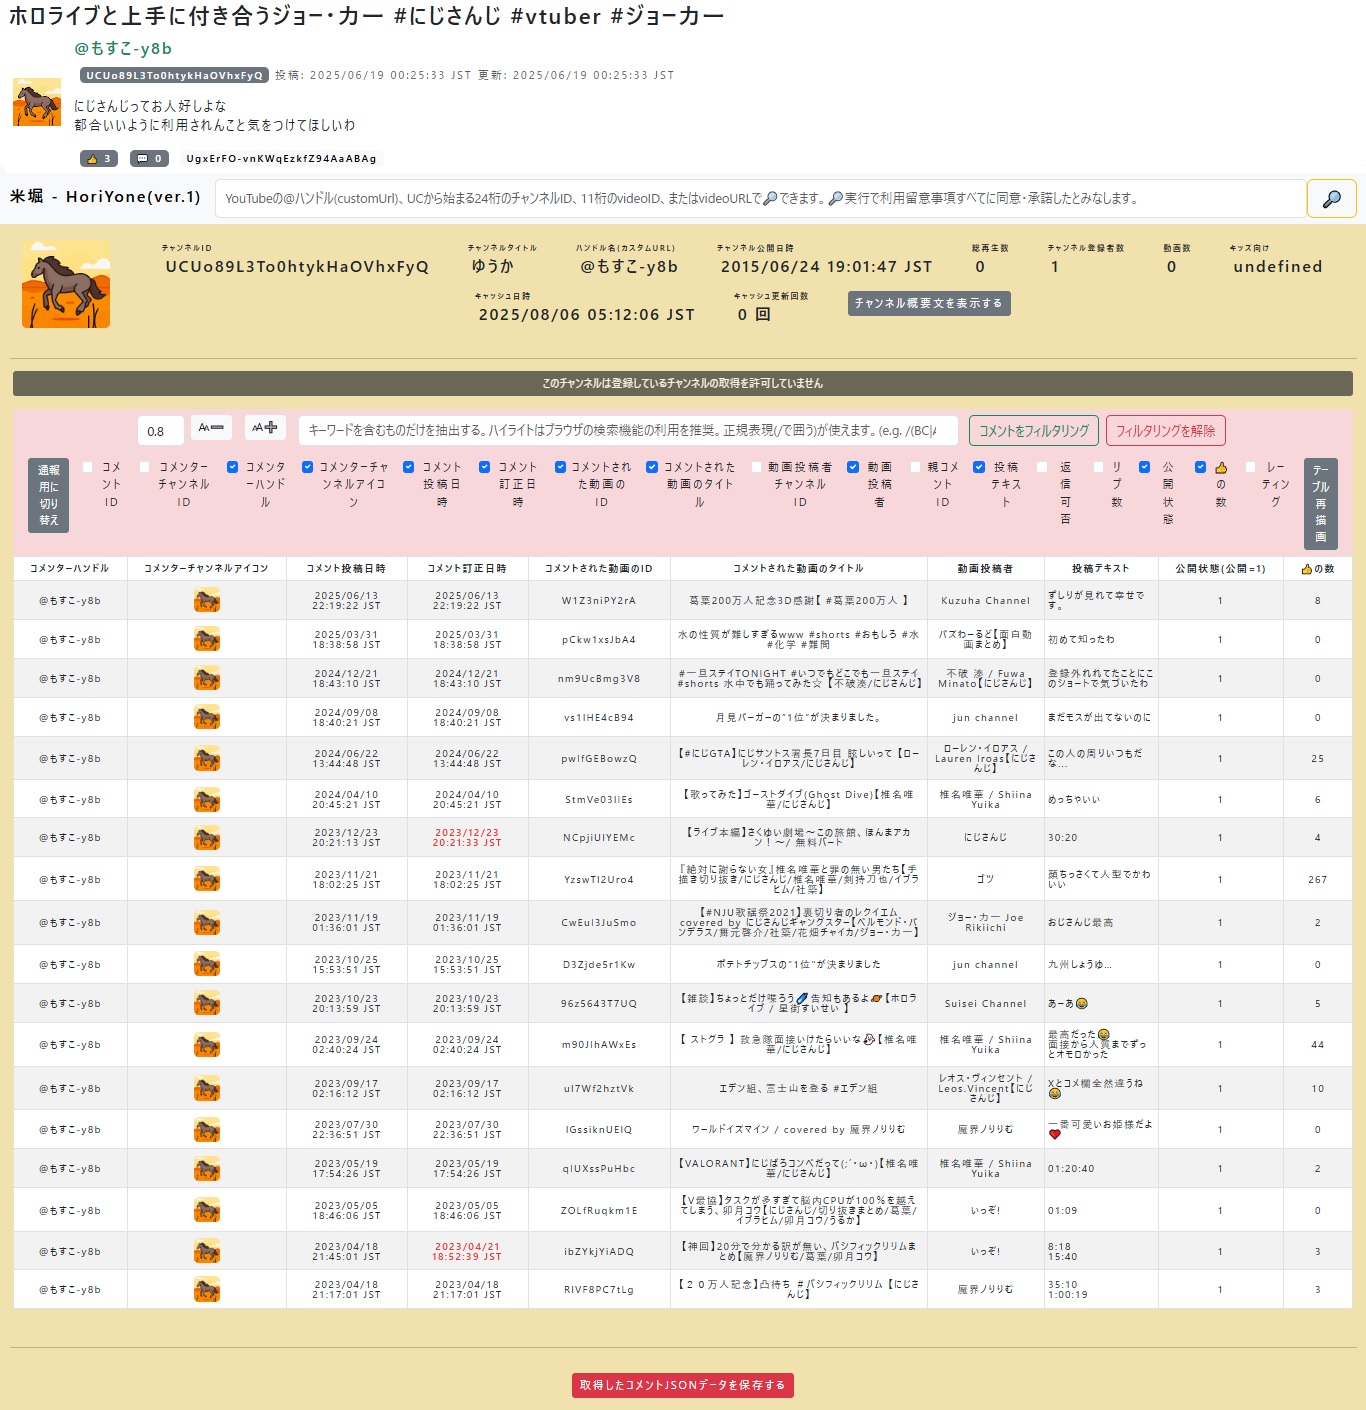
Task: Click commenter icon in 2023/12/23 row
Action: coord(207,837)
